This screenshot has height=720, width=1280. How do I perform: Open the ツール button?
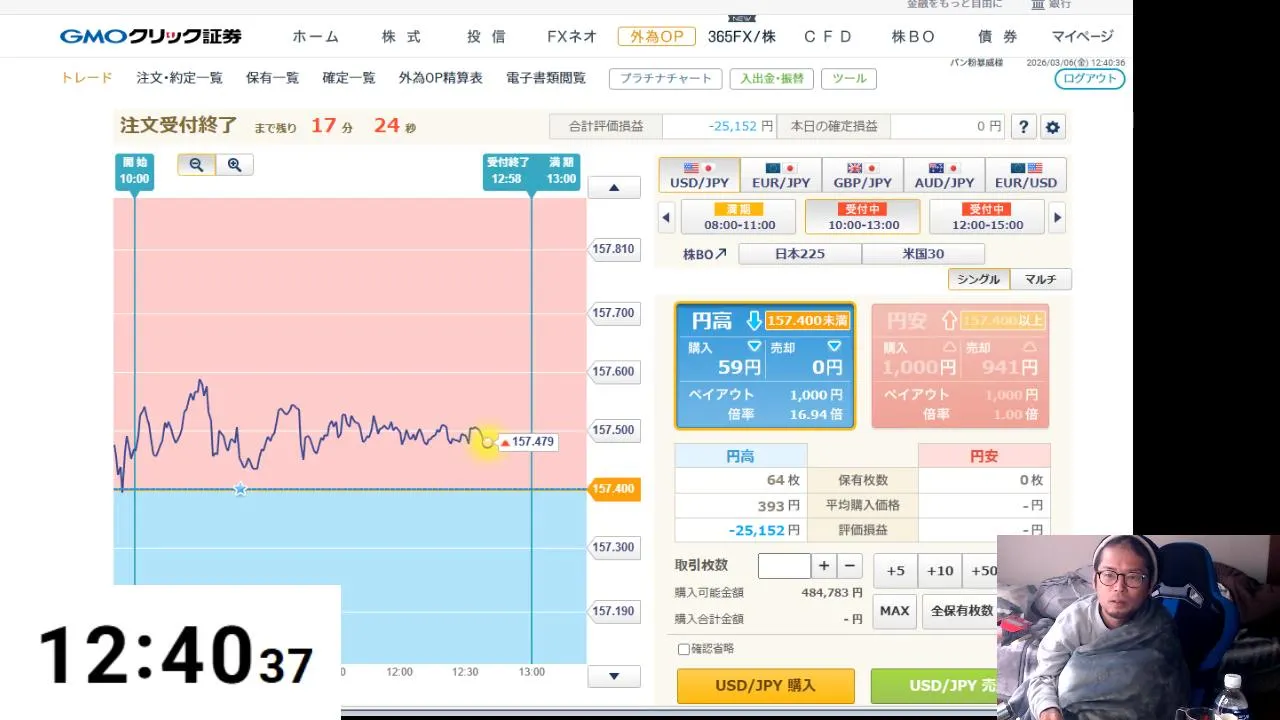point(849,78)
